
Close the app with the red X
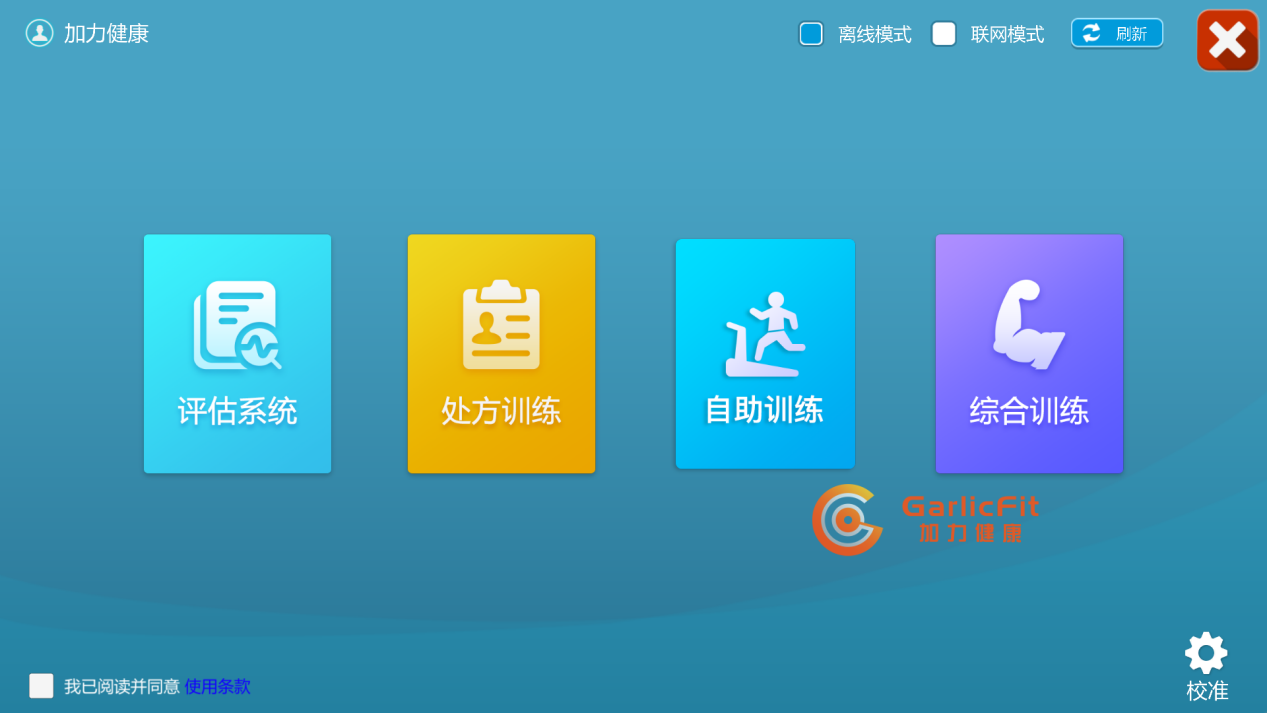[1227, 41]
